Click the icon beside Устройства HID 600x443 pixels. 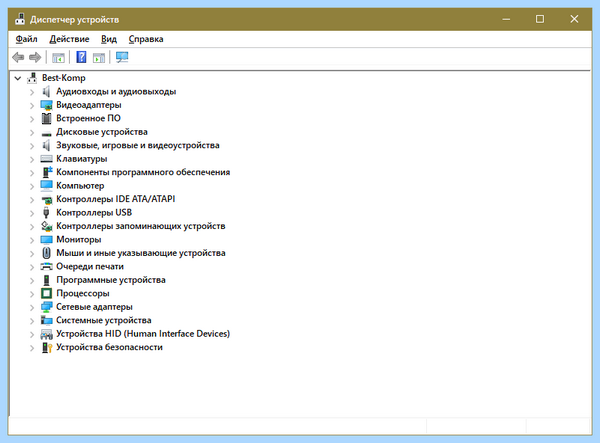46,334
